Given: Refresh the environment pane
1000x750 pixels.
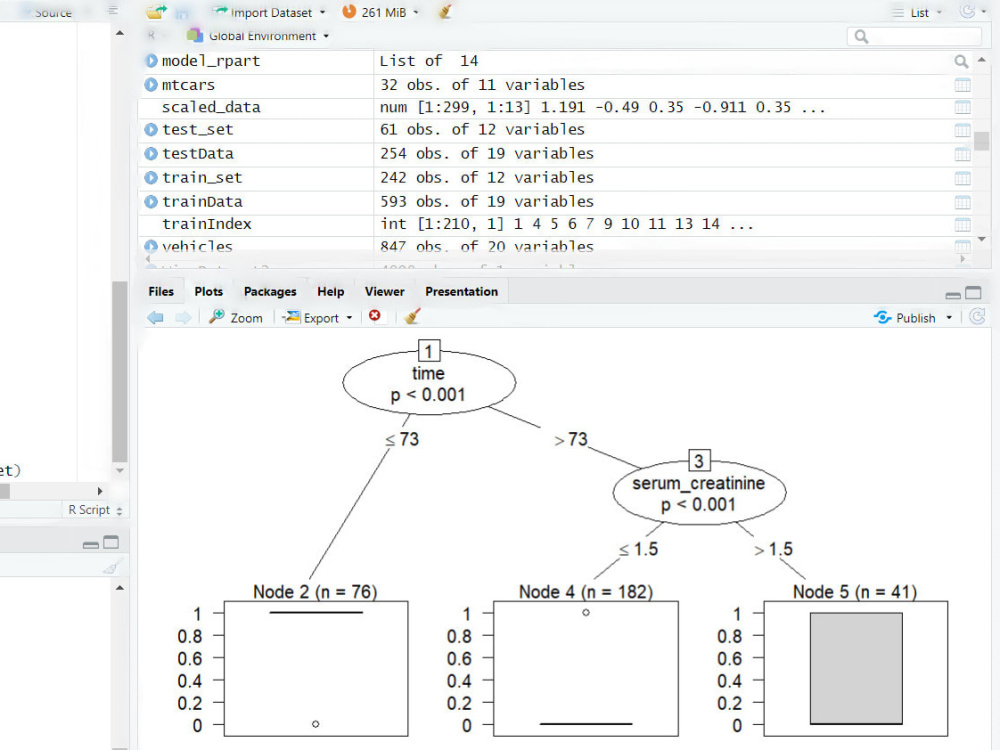Looking at the screenshot, I should coord(968,11).
